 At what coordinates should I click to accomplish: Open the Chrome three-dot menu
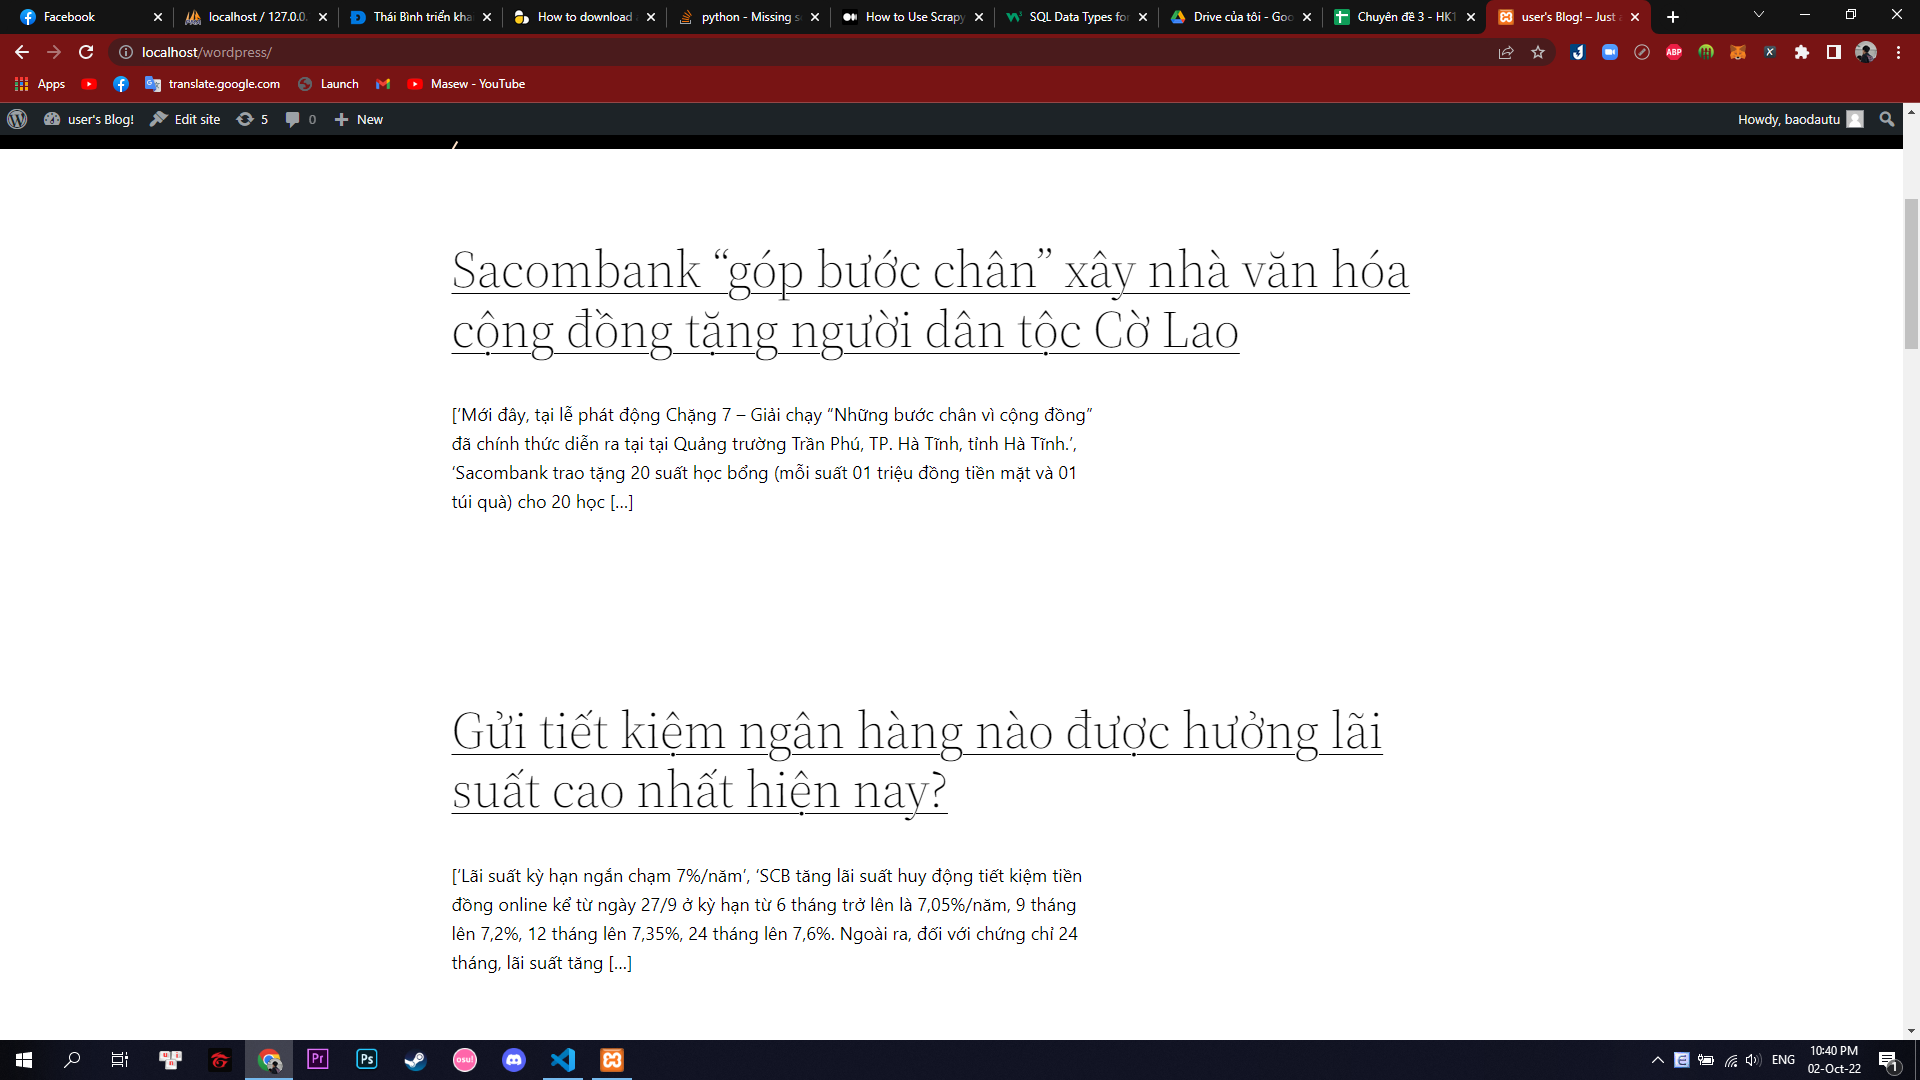pos(1898,52)
